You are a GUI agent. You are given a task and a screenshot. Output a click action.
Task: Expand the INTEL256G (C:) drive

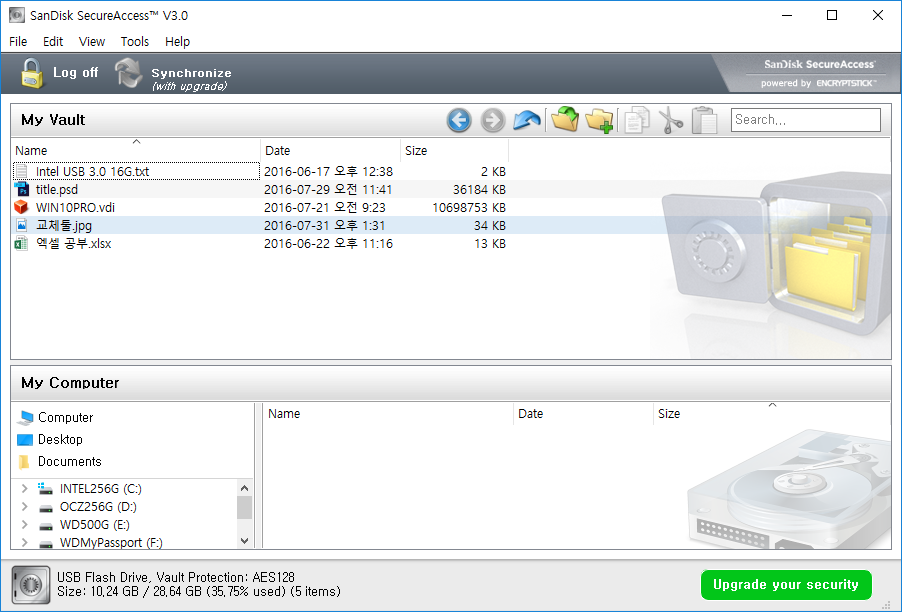pyautogui.click(x=24, y=488)
